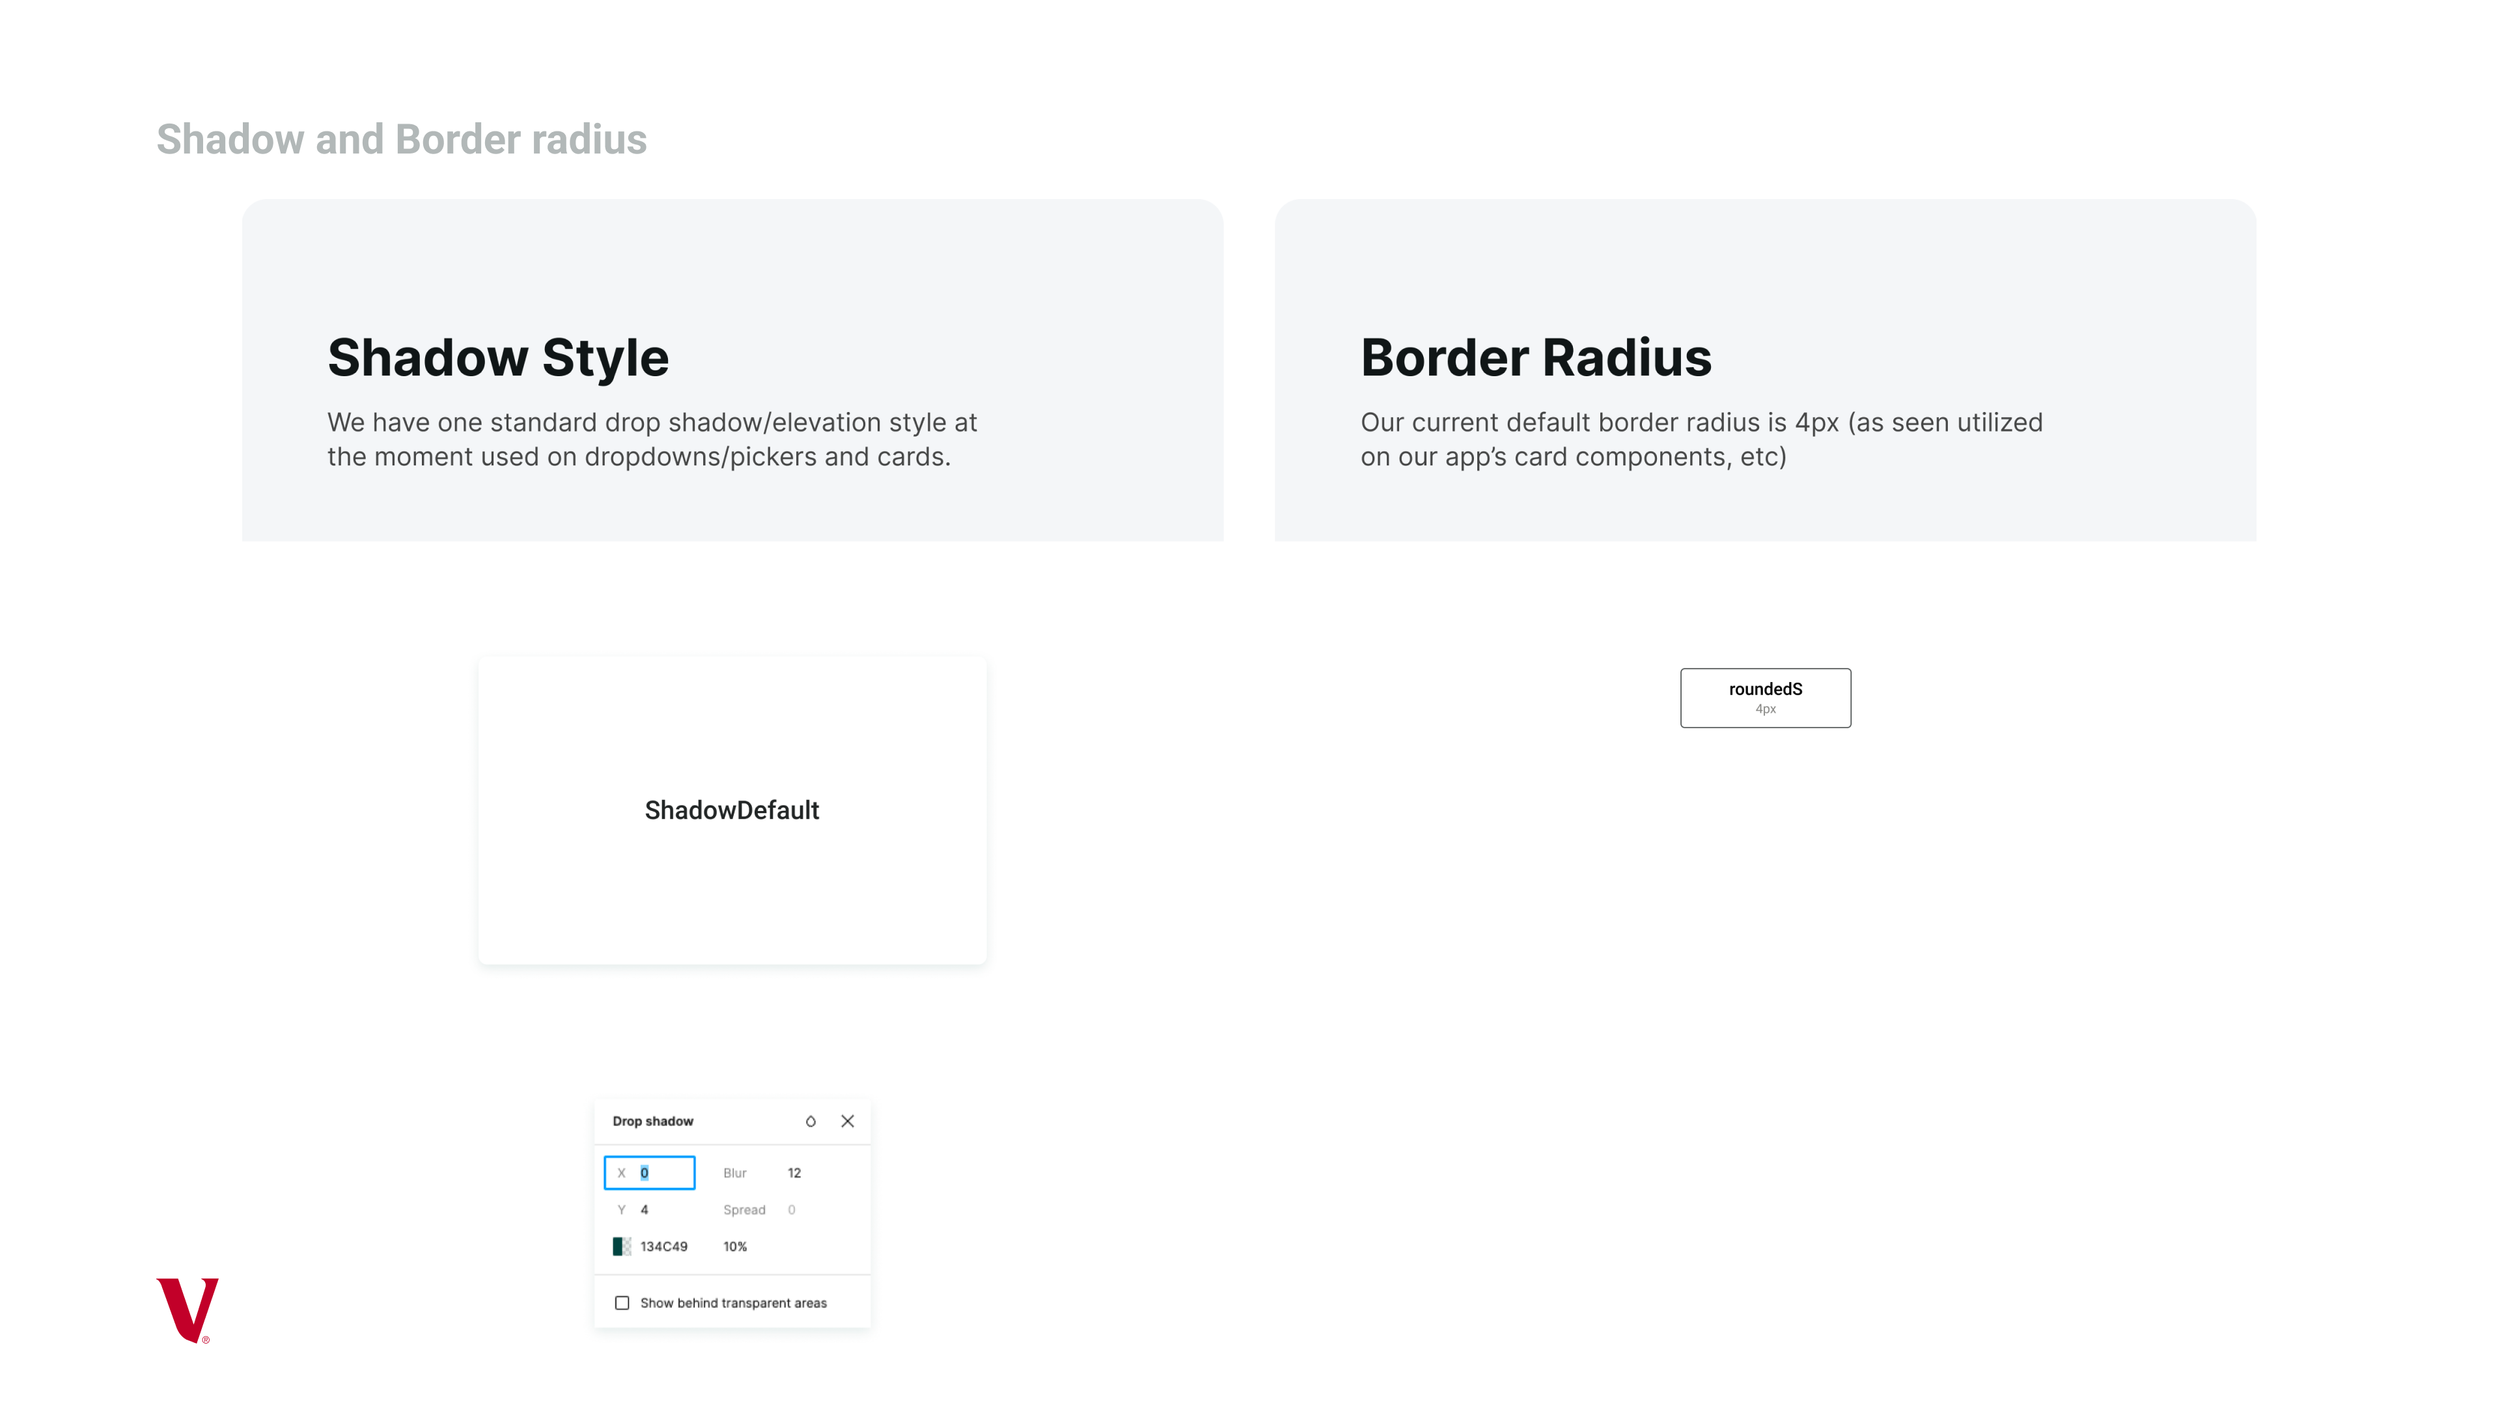Image resolution: width=2500 pixels, height=1406 pixels.
Task: Toggle Show behind transparent areas checkbox
Action: tap(622, 1303)
